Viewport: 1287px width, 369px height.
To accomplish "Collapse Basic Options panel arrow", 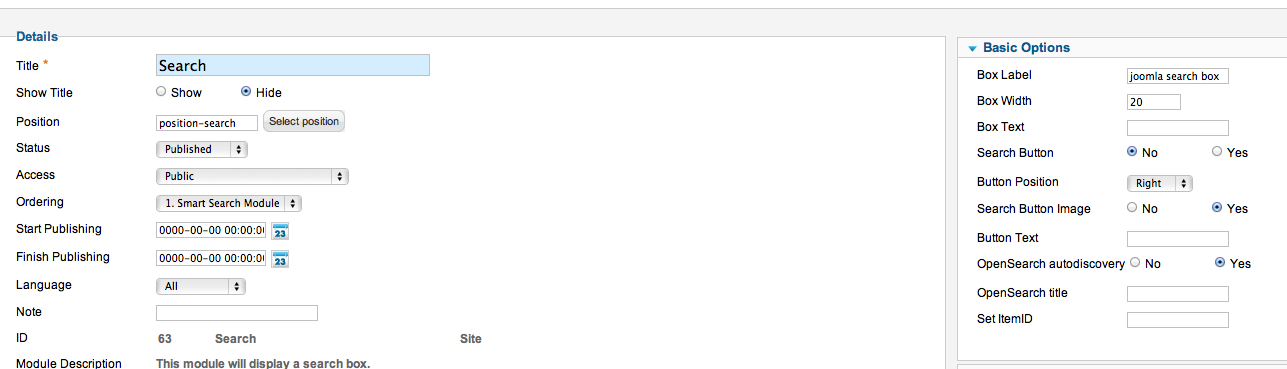I will [x=972, y=49].
